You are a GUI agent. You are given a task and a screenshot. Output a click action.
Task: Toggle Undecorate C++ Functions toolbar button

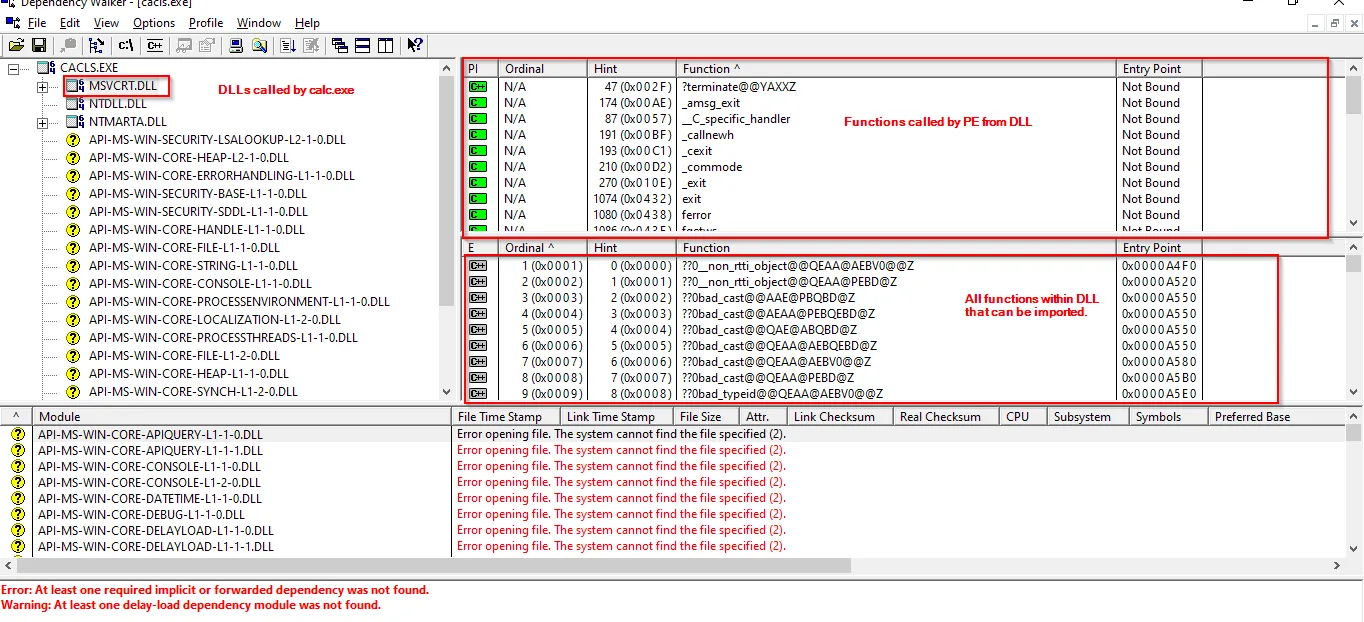[155, 45]
